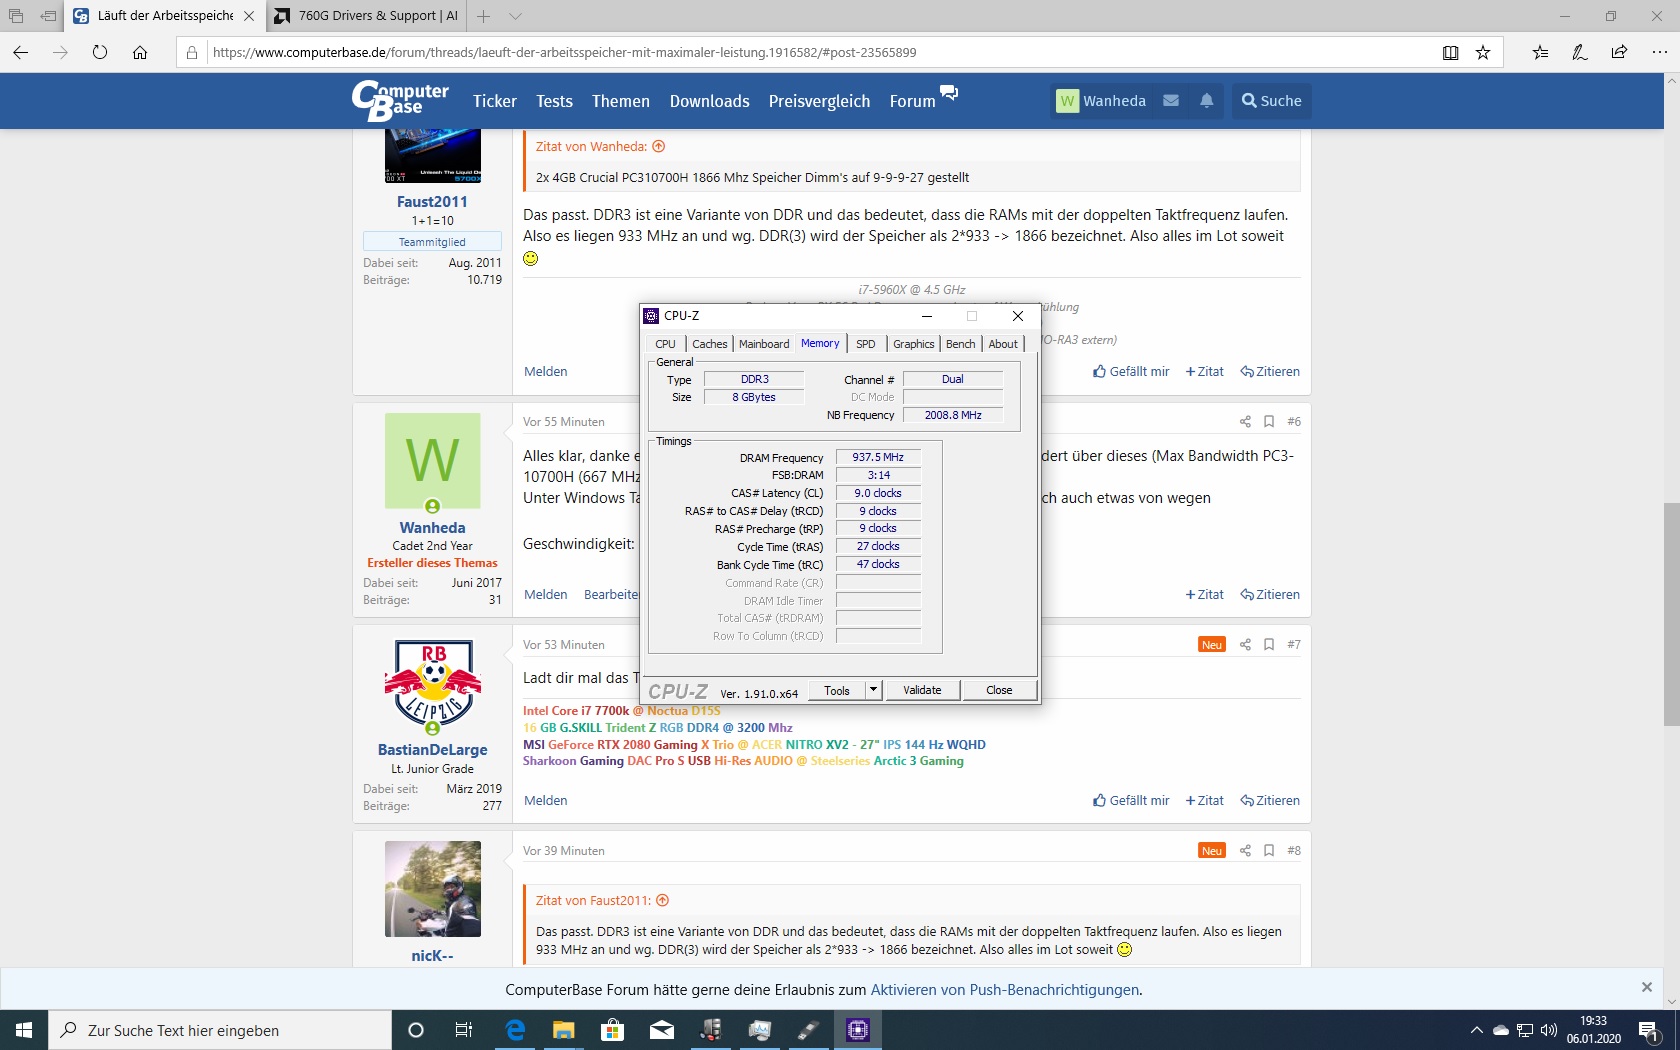
Task: Click the Wanheda 'W' avatar
Action: coord(433,461)
